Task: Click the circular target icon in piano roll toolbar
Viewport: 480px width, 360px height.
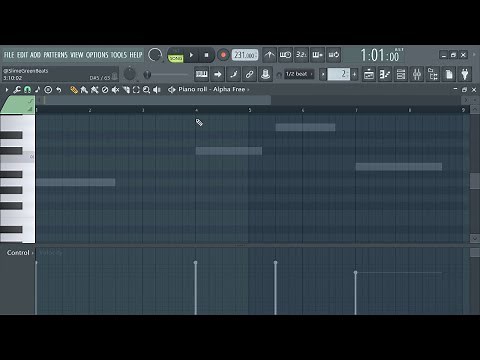Action: tap(48, 90)
